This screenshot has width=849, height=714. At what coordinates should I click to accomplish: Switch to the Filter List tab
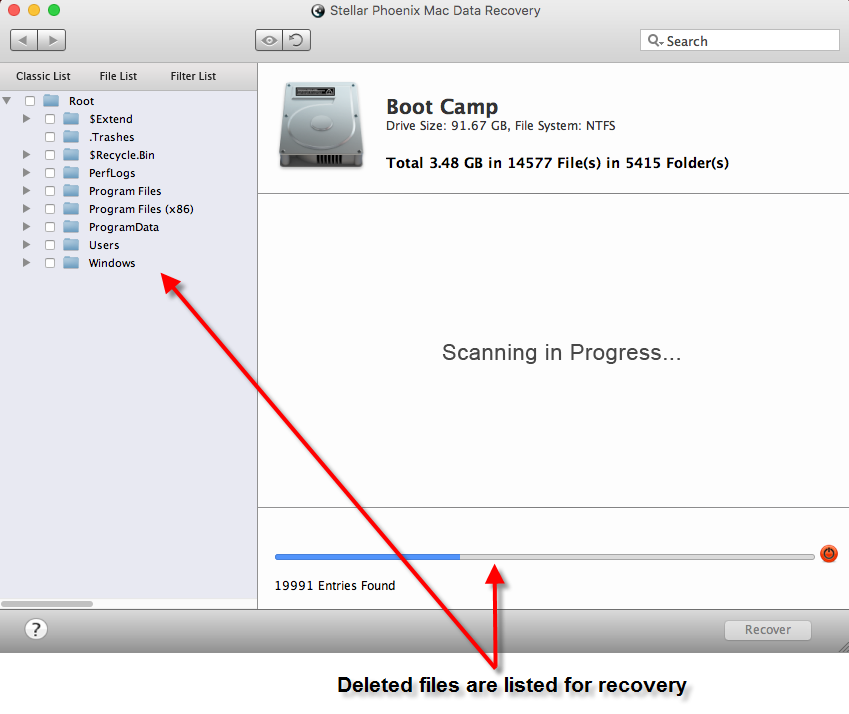click(193, 76)
